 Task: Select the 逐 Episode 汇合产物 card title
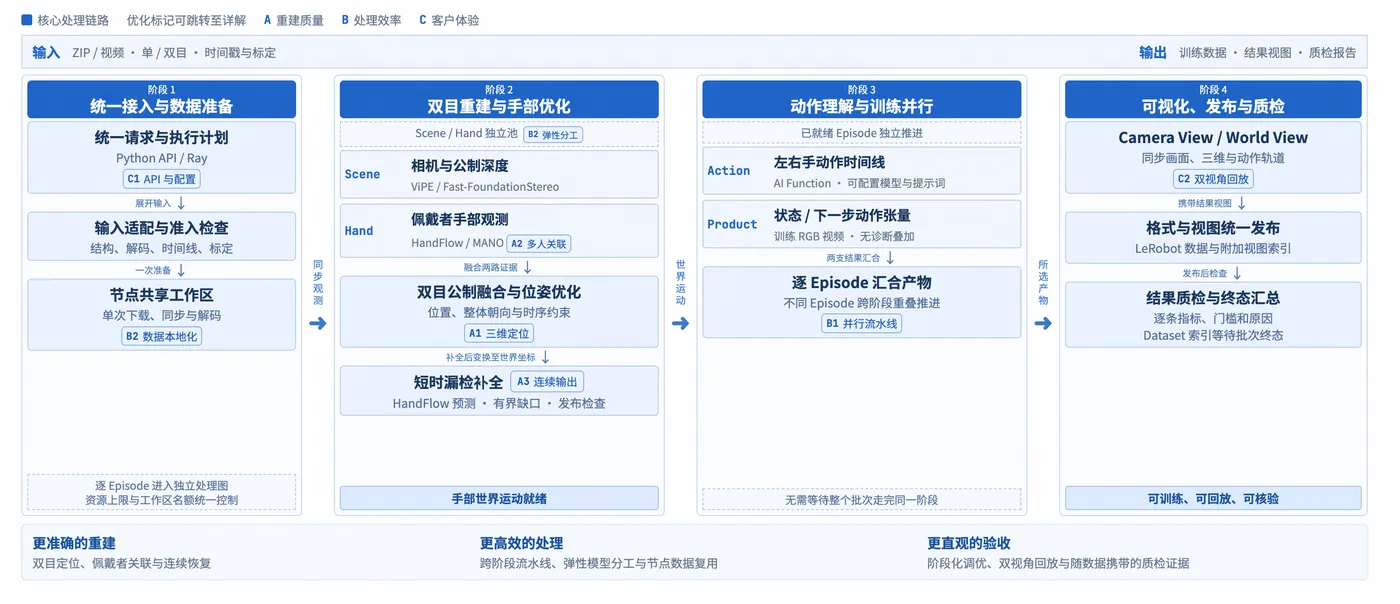tap(861, 282)
